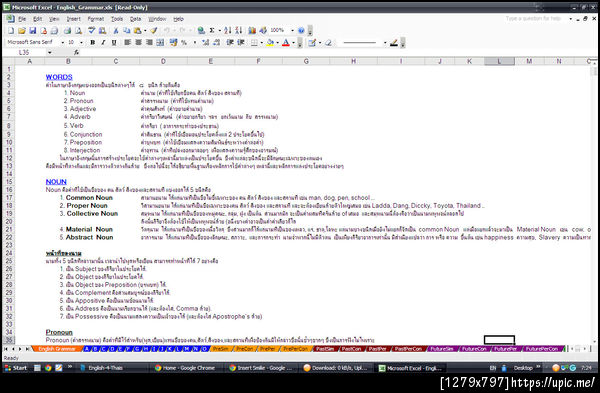Open the Fill Color dropdown arrow
The width and height of the screenshot is (600, 393).
277,42
